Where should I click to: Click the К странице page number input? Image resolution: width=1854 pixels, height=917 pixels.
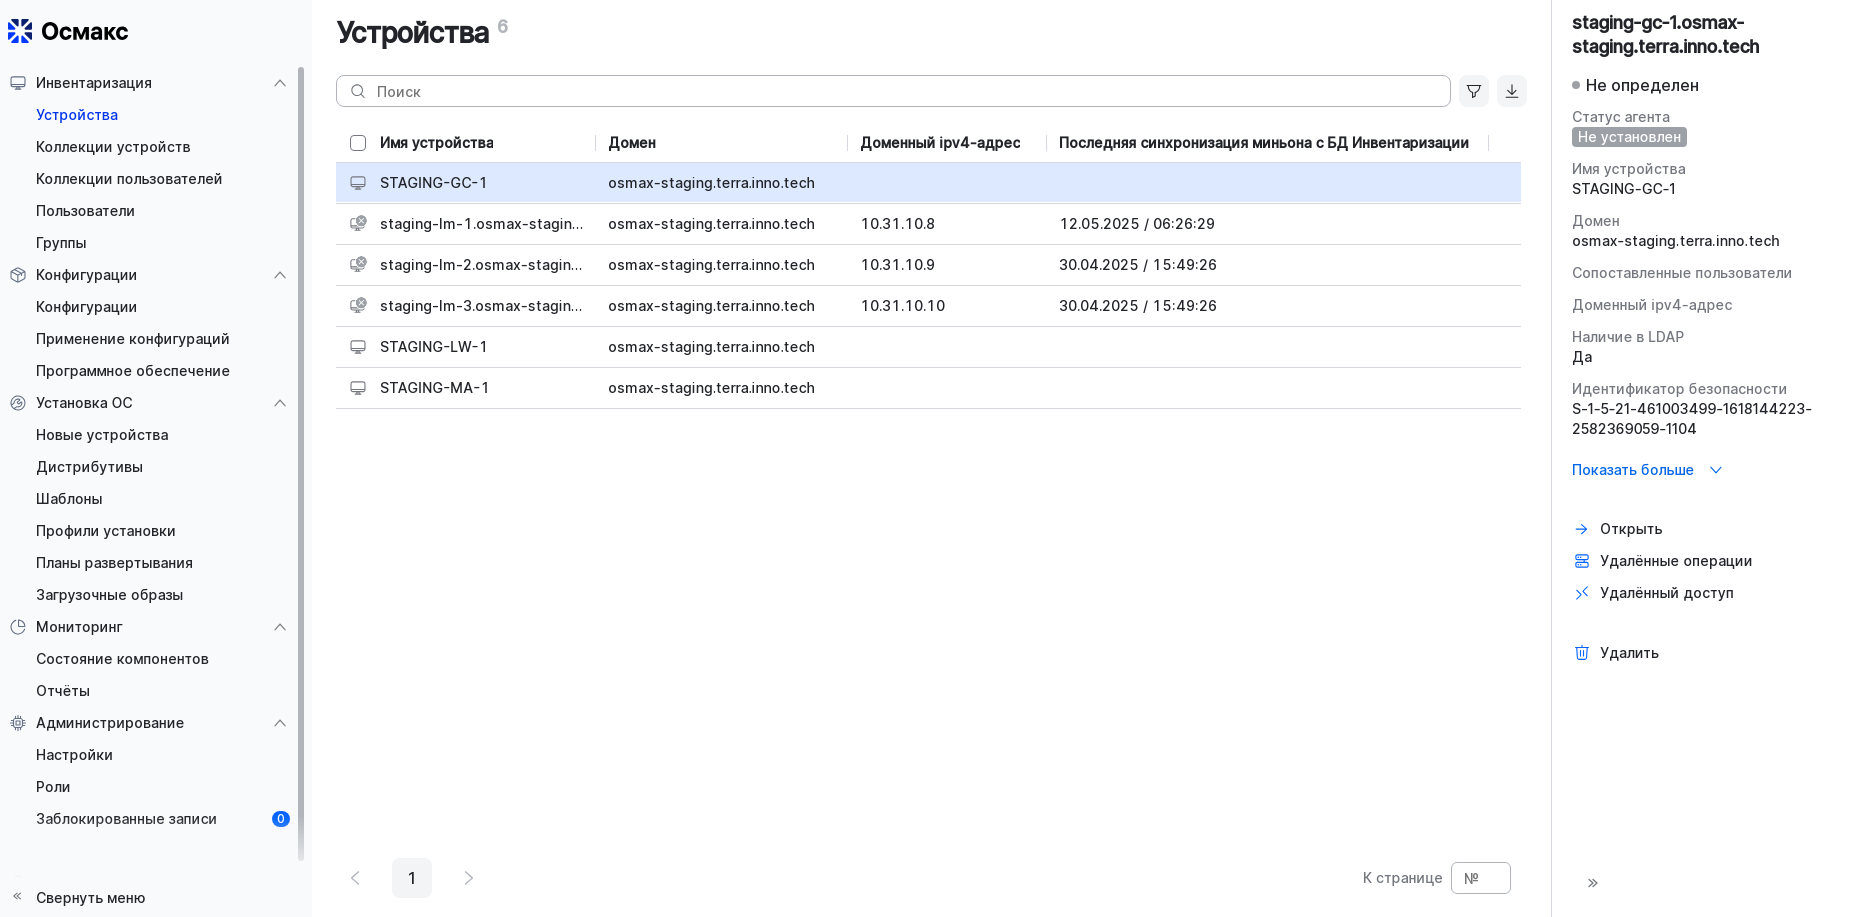tap(1480, 878)
